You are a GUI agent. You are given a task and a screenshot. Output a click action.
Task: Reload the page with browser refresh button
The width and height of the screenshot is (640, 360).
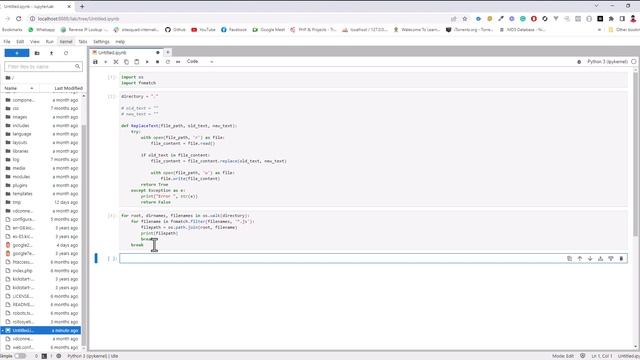click(x=19, y=19)
